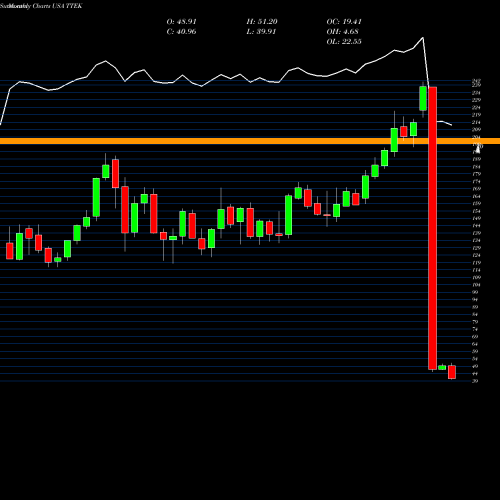Viewport: 500px width, 500px height.
Task: Click the thick orange horizontal level line
Action: [x=250, y=141]
